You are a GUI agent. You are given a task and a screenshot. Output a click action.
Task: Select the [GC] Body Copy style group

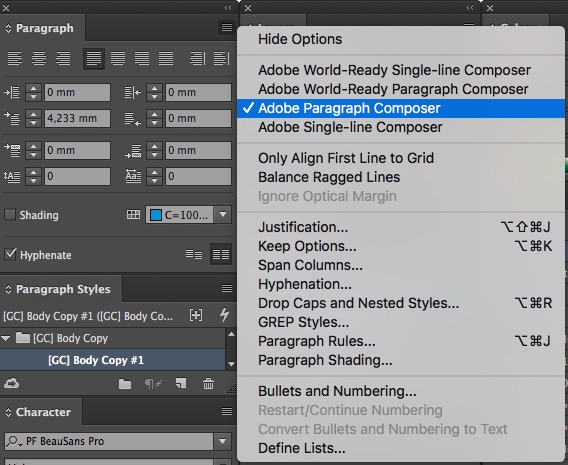112,338
